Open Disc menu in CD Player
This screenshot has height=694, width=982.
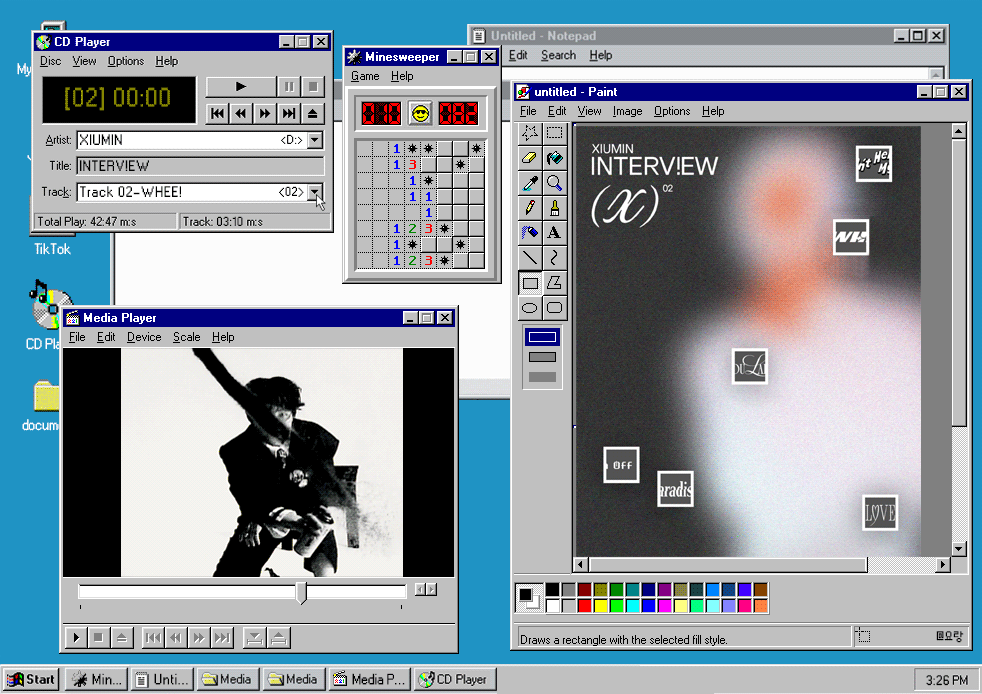pyautogui.click(x=51, y=61)
